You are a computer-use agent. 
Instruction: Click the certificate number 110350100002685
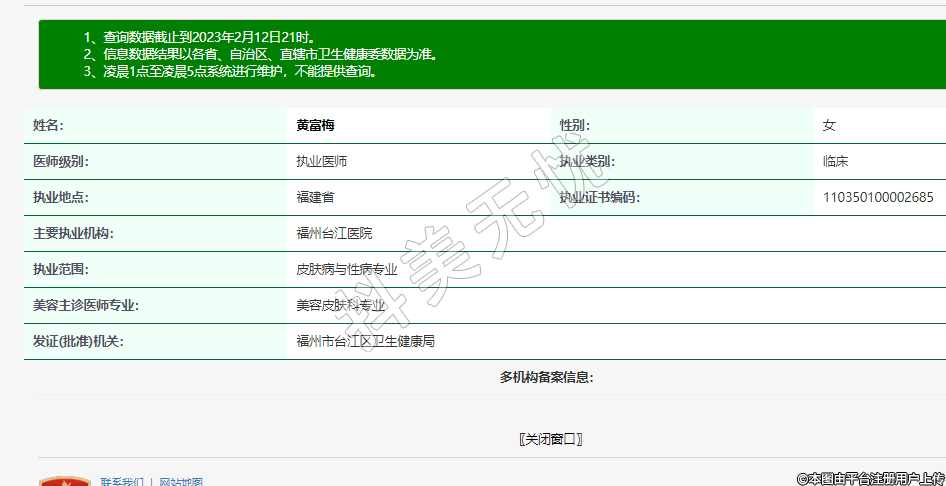point(877,197)
